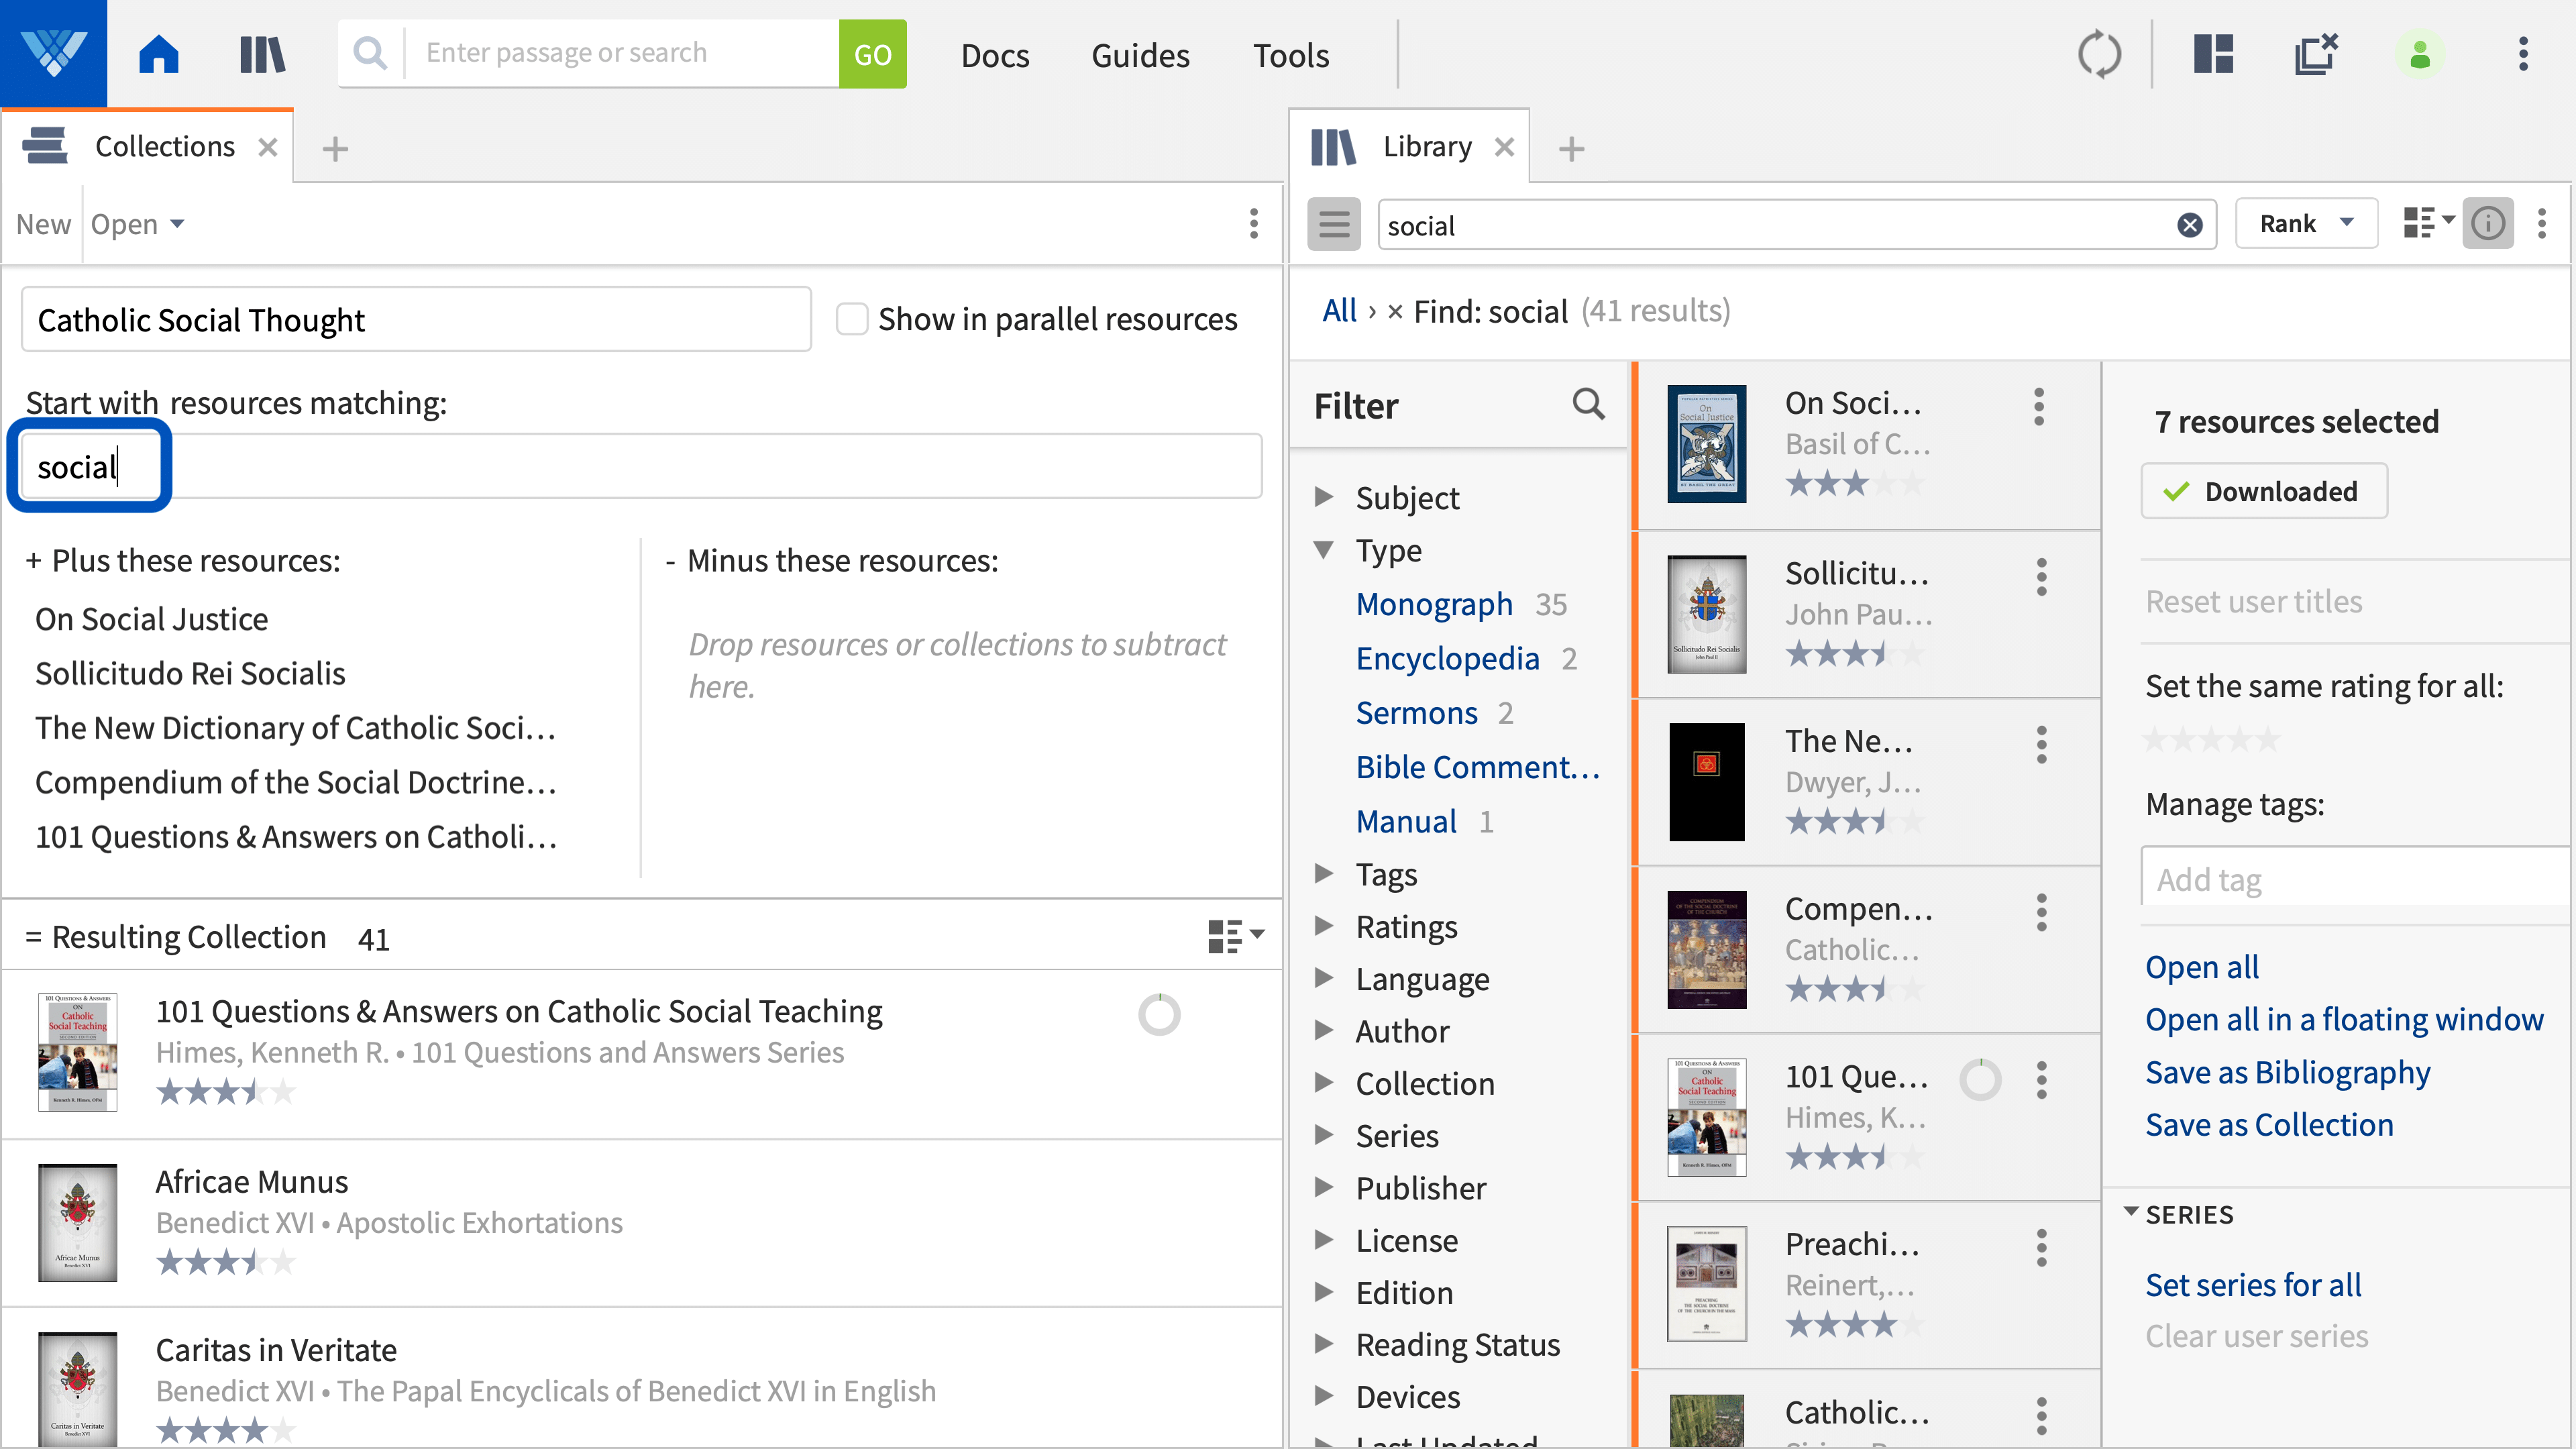
Task: Go to the Home page icon
Action: tap(159, 54)
